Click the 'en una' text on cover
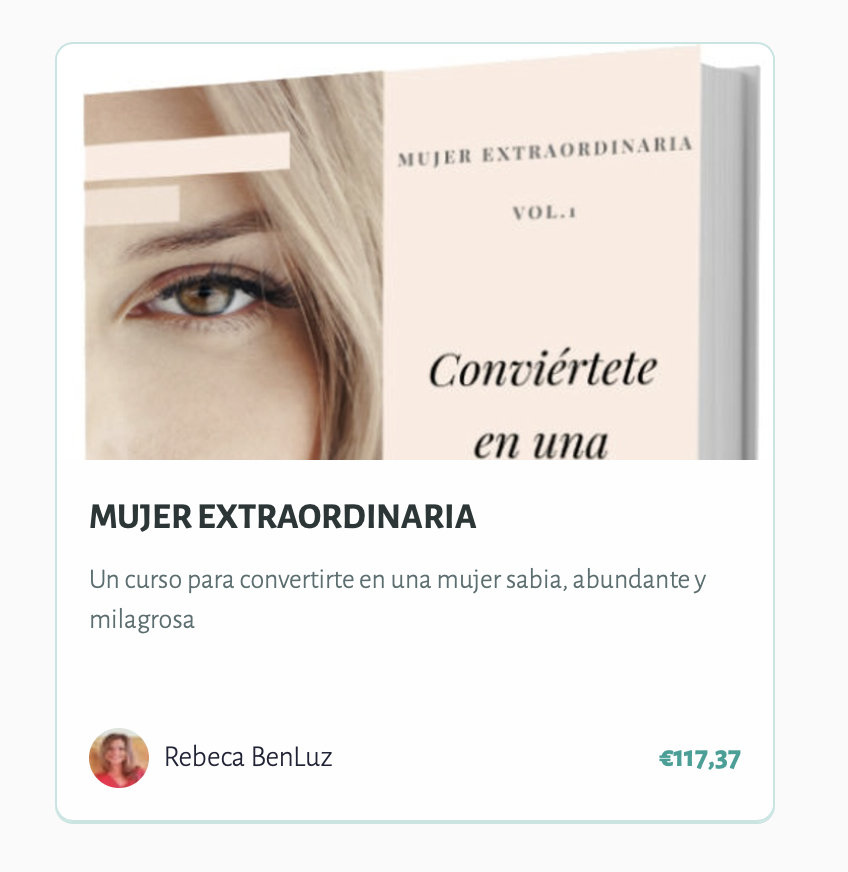Screen dimensions: 848x872 tap(540, 443)
